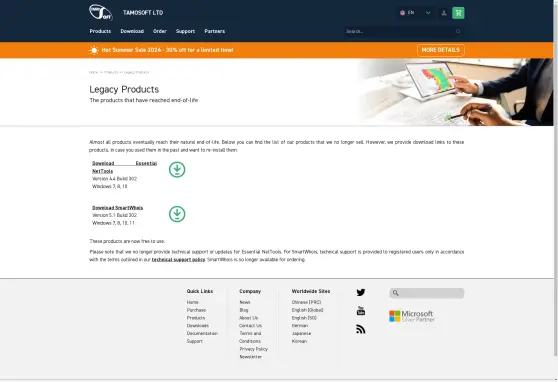Click the globe language icon

pyautogui.click(x=402, y=13)
